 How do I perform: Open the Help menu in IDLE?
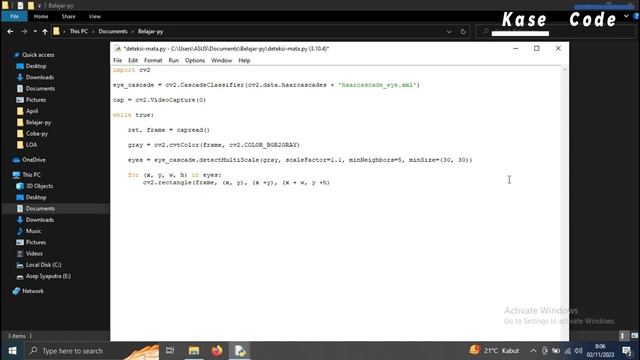pyautogui.click(x=244, y=60)
